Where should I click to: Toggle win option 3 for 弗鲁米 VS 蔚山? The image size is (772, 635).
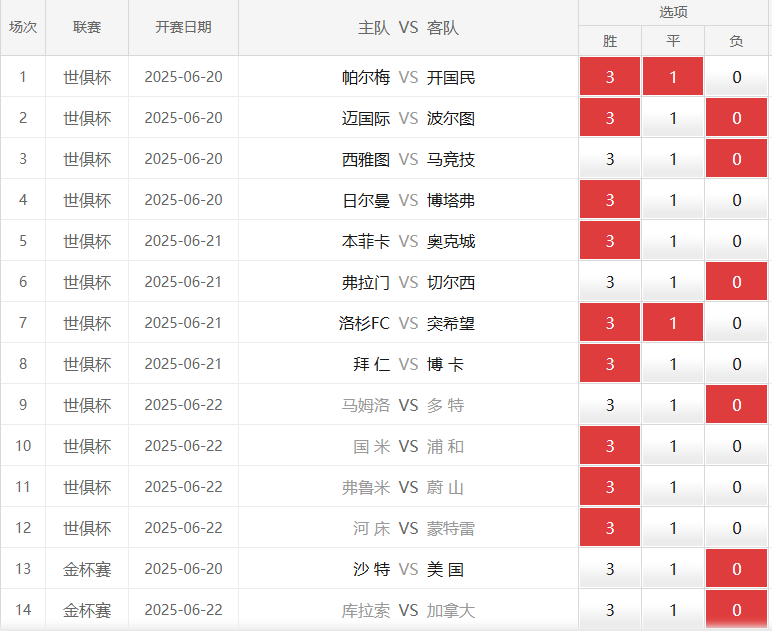pyautogui.click(x=610, y=486)
